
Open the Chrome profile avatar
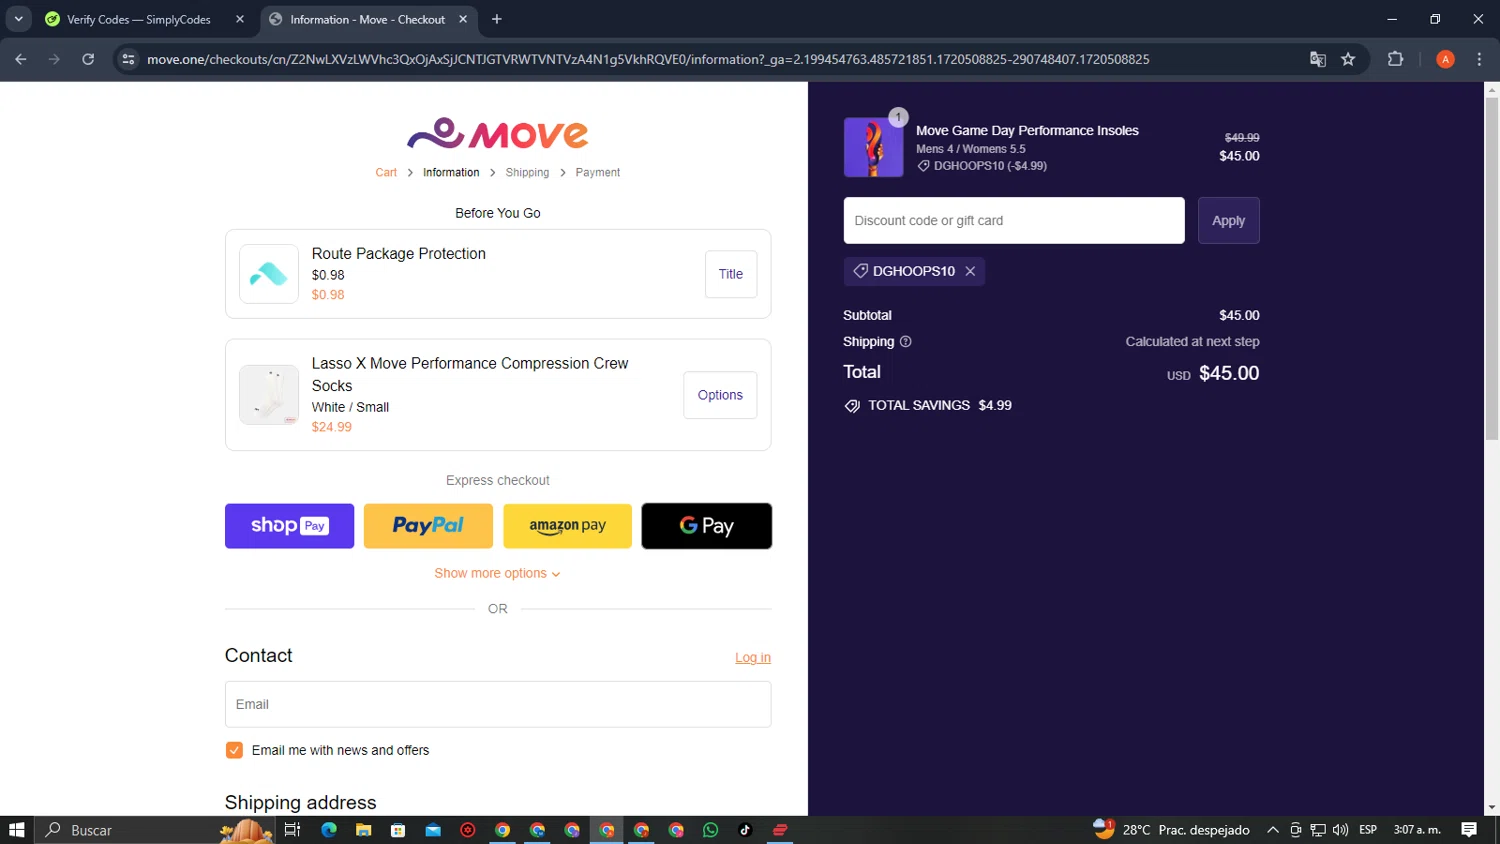pyautogui.click(x=1445, y=59)
